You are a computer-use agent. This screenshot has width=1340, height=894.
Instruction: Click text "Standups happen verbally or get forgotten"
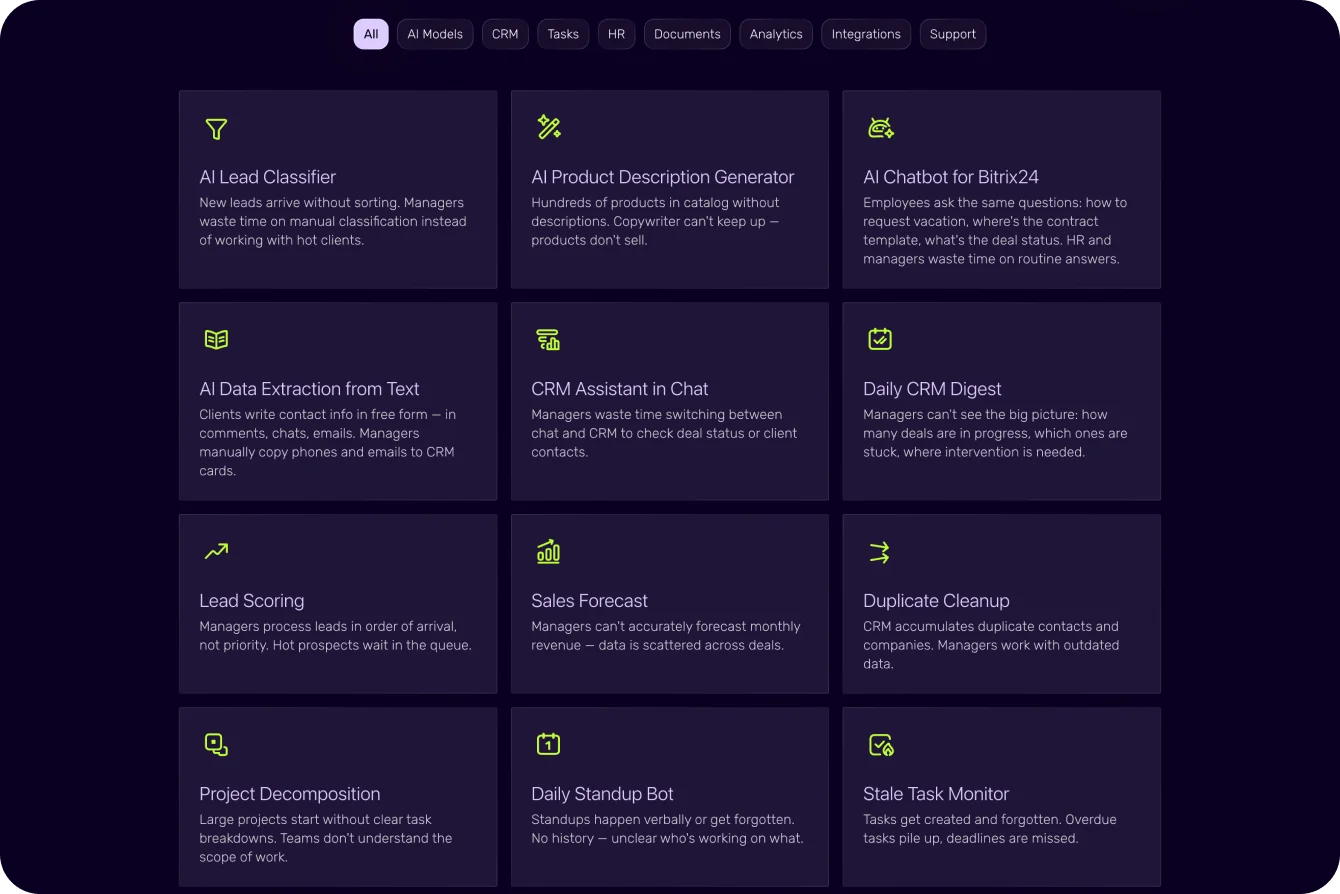(662, 820)
